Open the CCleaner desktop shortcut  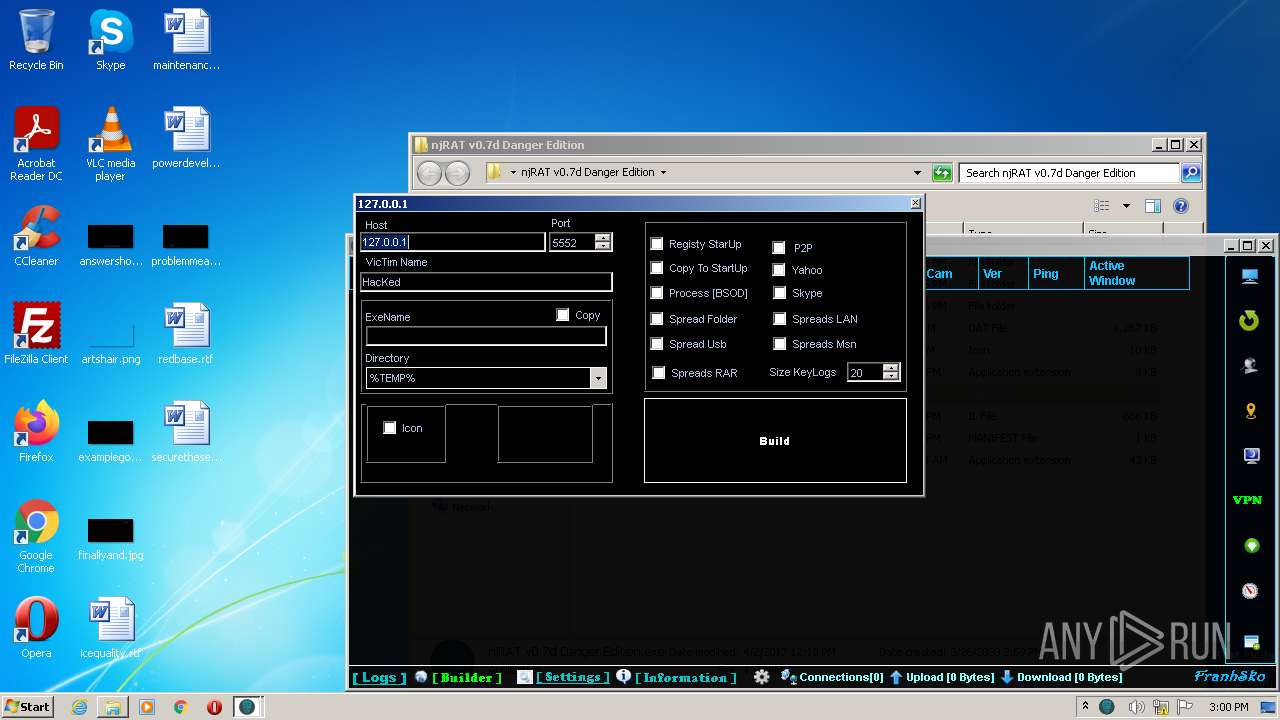(36, 236)
